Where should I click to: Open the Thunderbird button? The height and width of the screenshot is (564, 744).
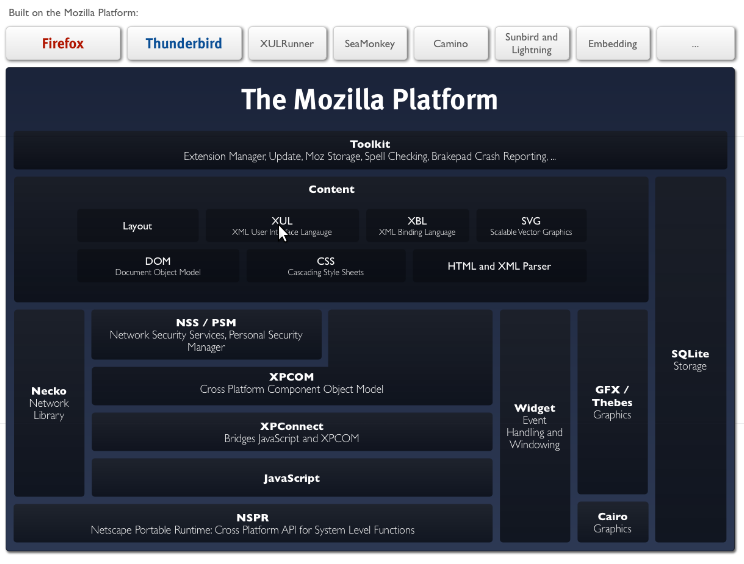pos(184,43)
